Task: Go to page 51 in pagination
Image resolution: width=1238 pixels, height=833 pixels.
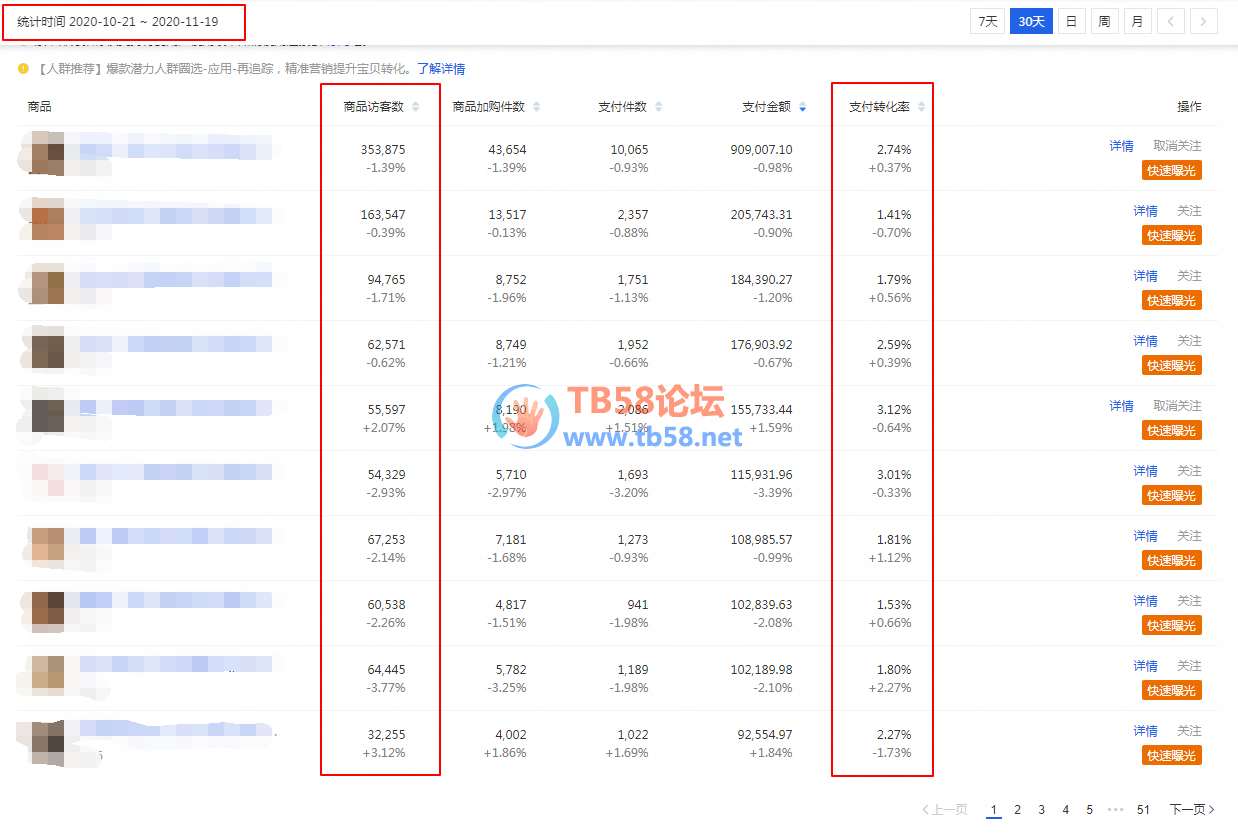Action: (1143, 810)
